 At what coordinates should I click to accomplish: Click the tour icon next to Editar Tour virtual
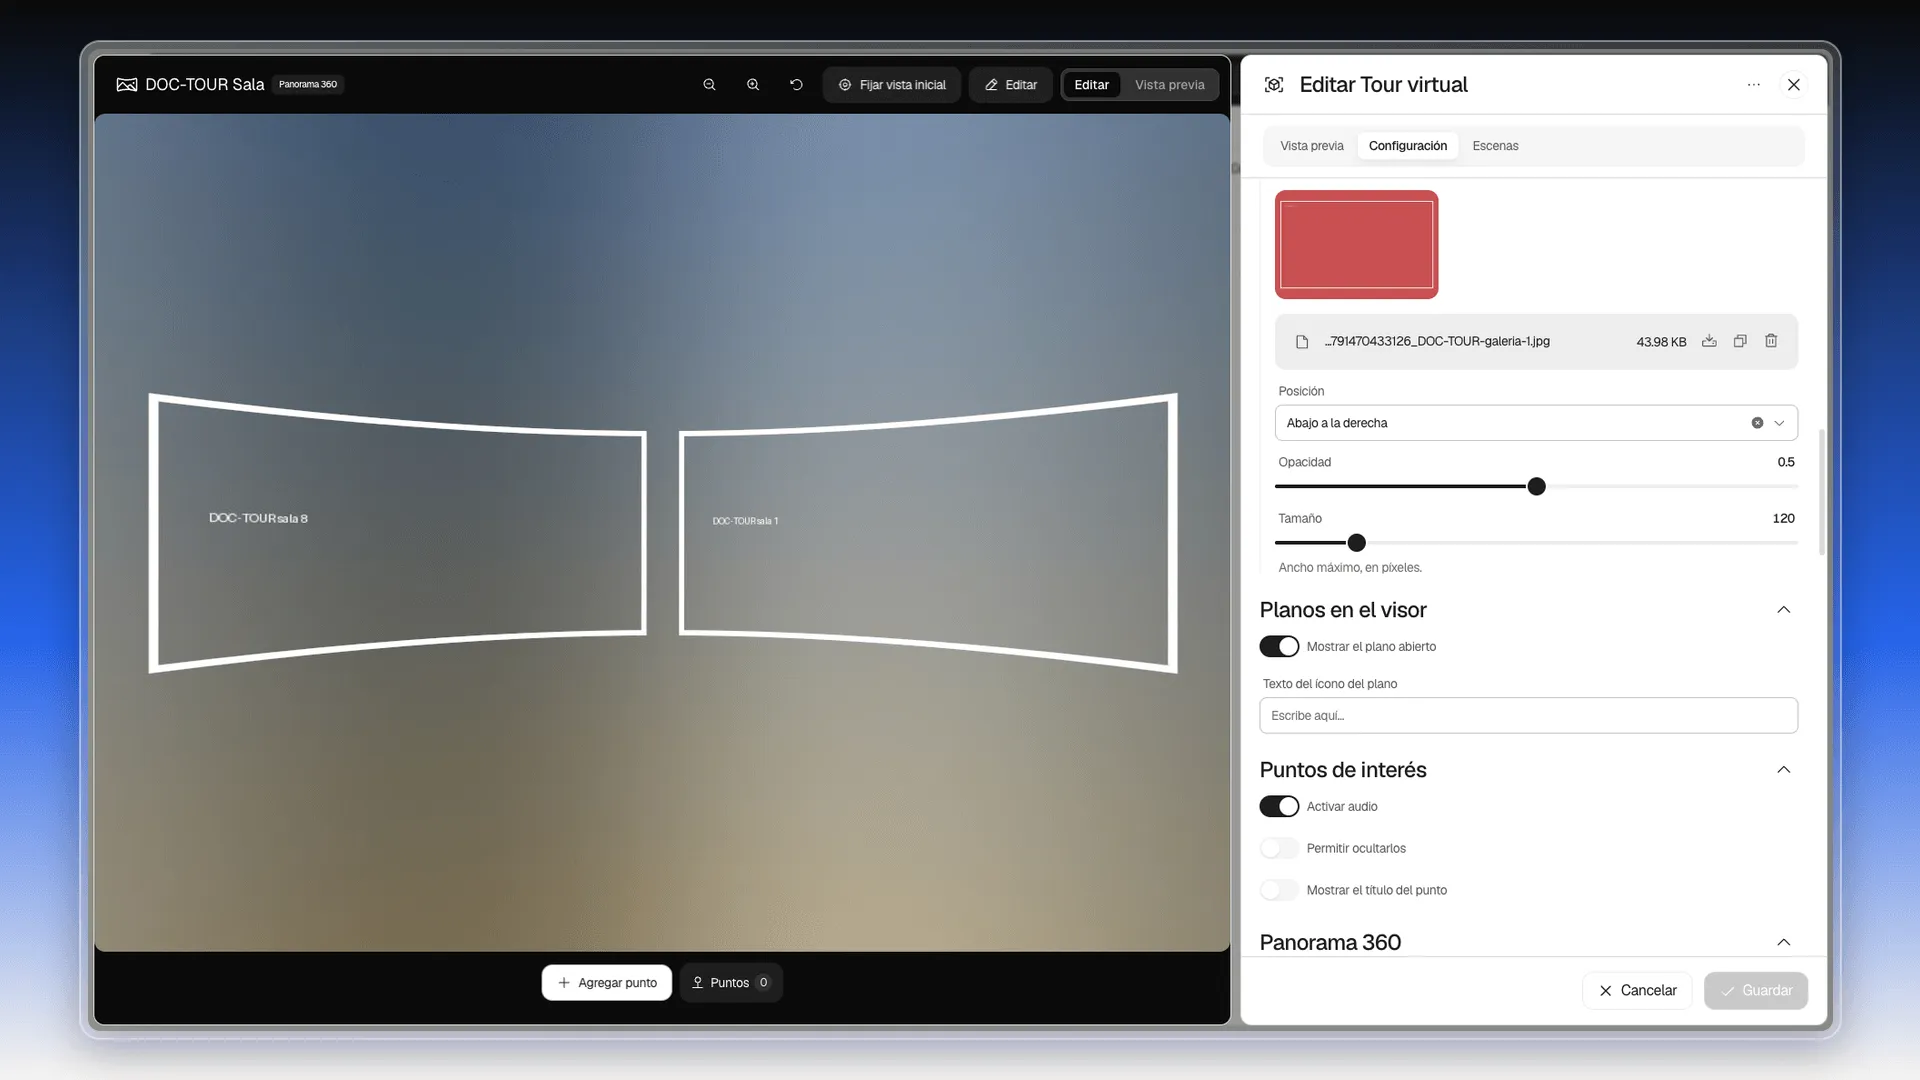(x=1274, y=85)
